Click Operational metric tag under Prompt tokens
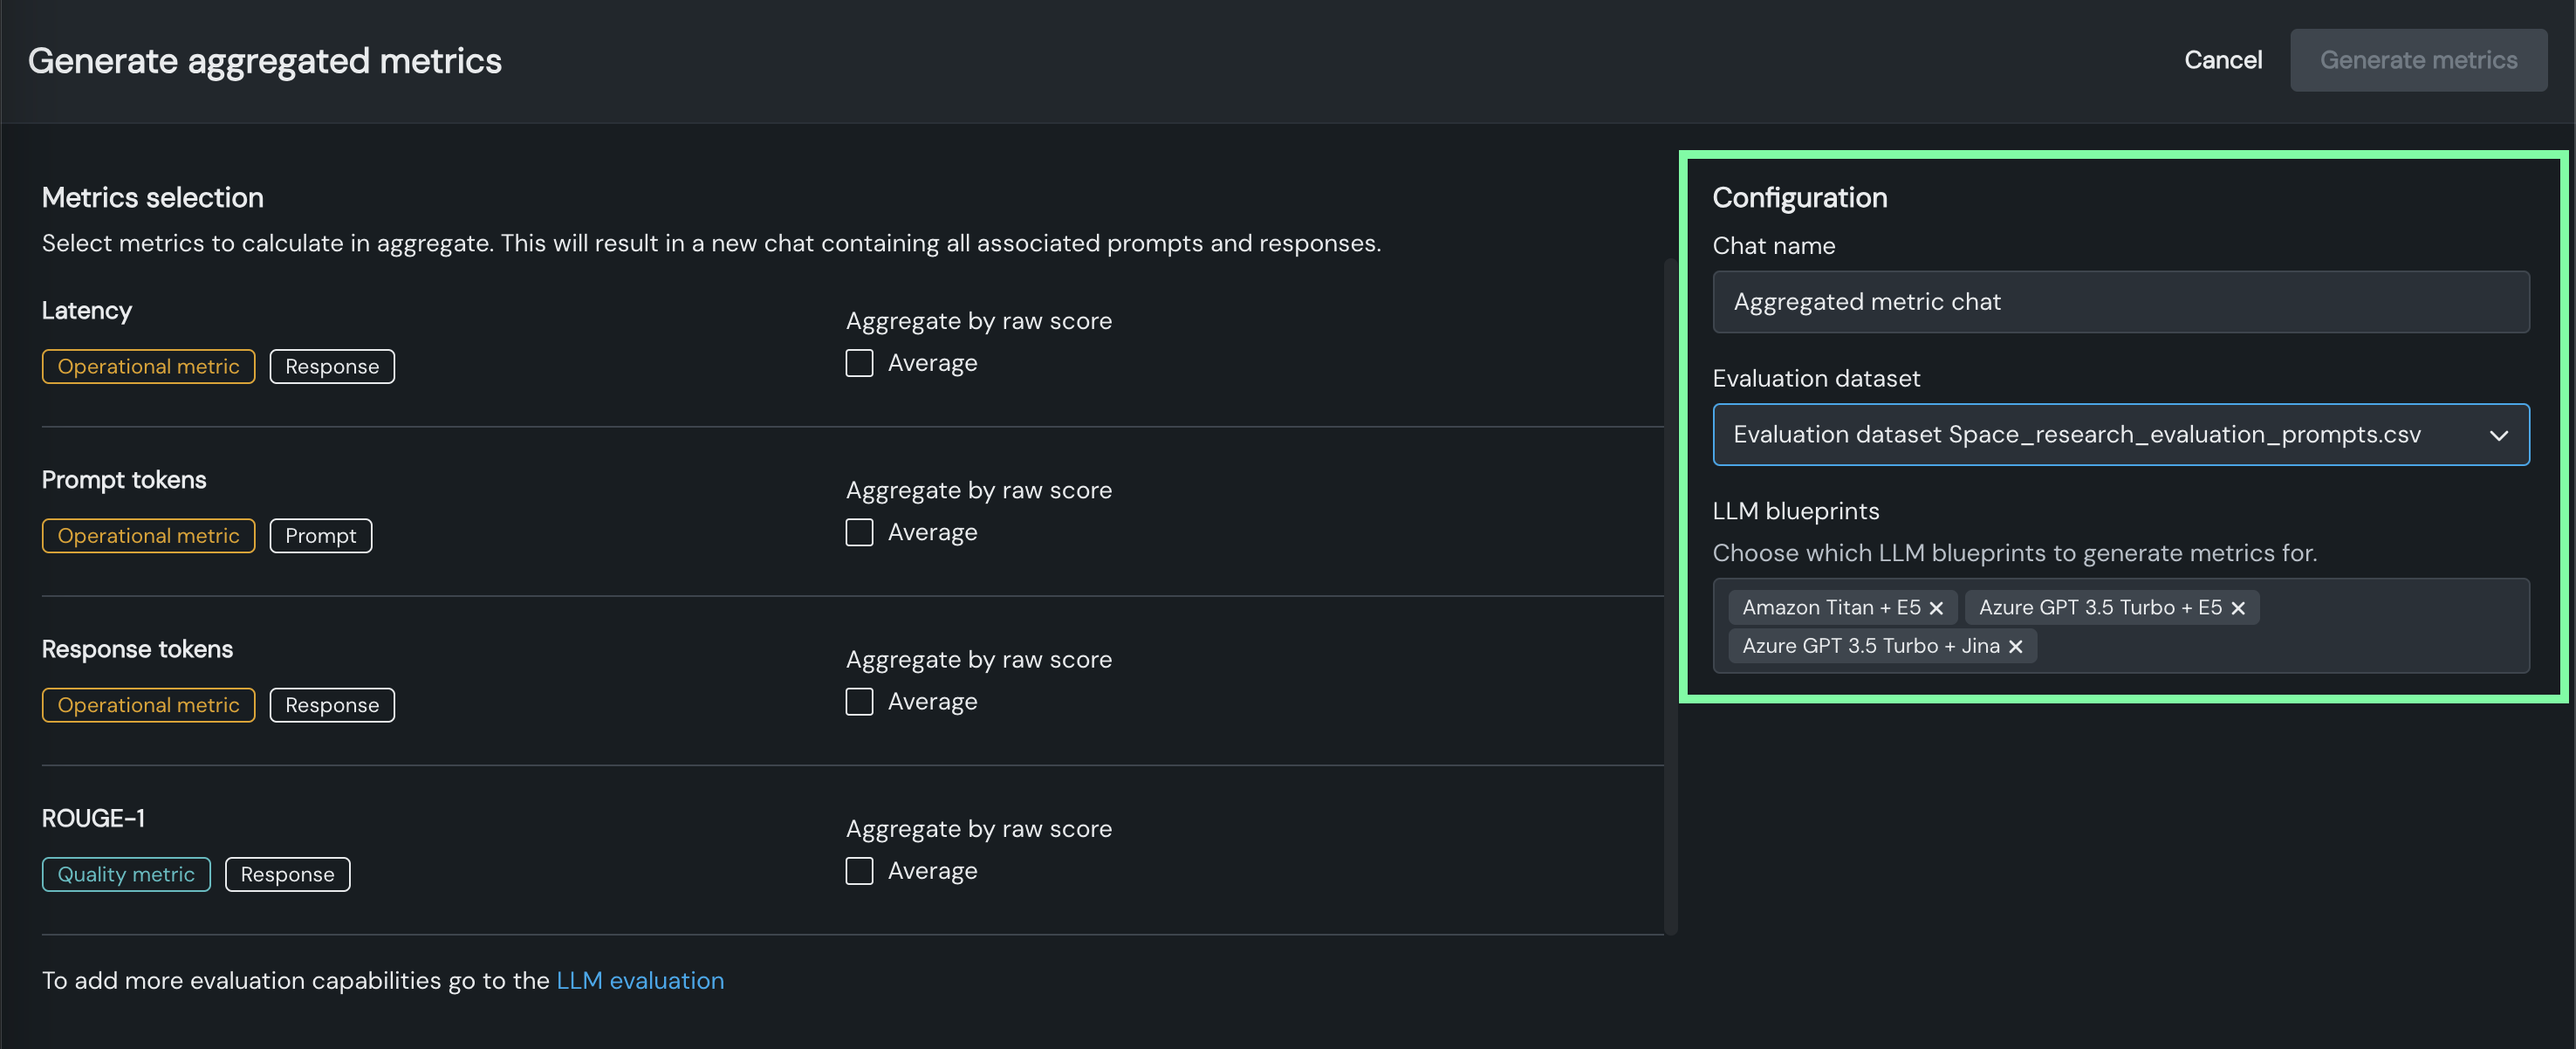 148,536
